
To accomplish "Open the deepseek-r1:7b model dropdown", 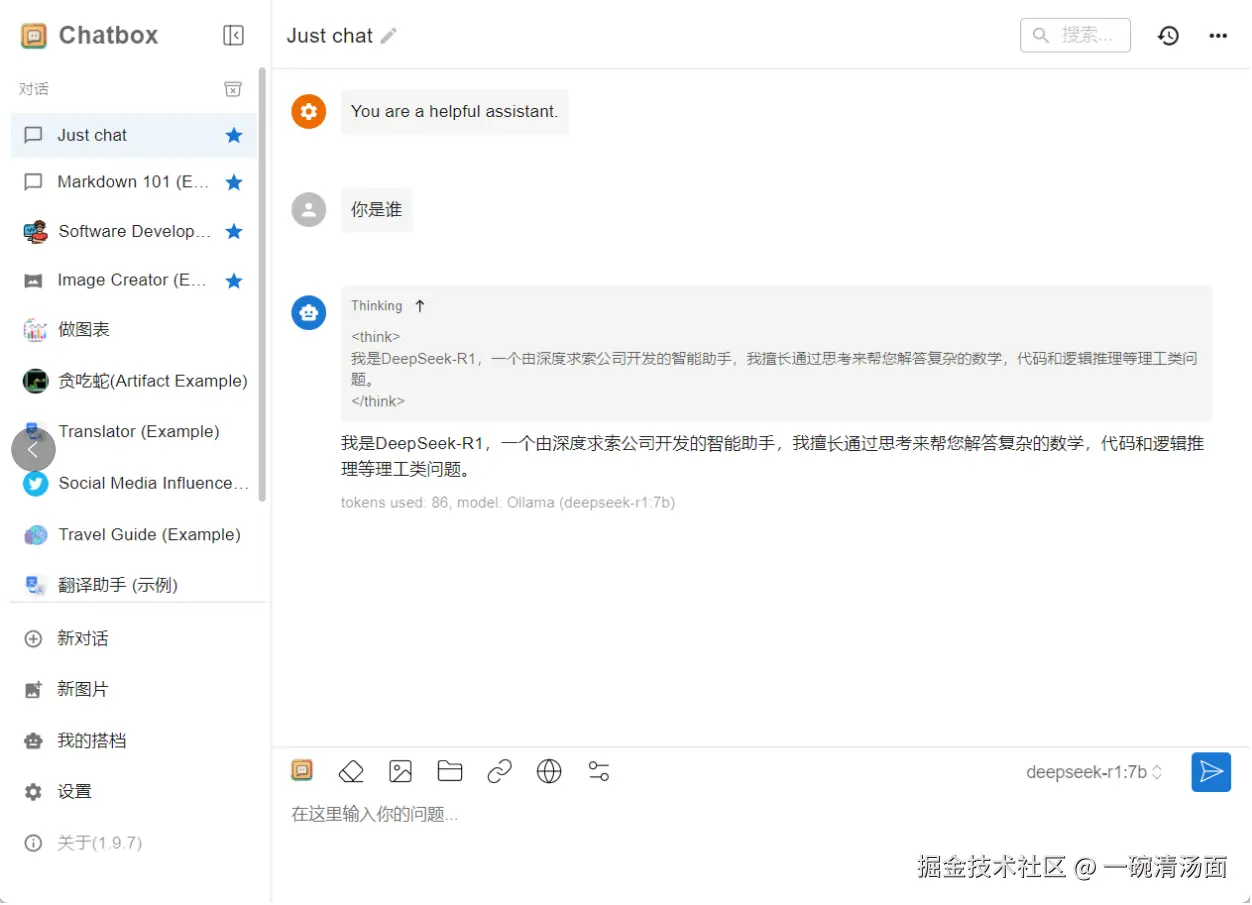I will pyautogui.click(x=1095, y=772).
